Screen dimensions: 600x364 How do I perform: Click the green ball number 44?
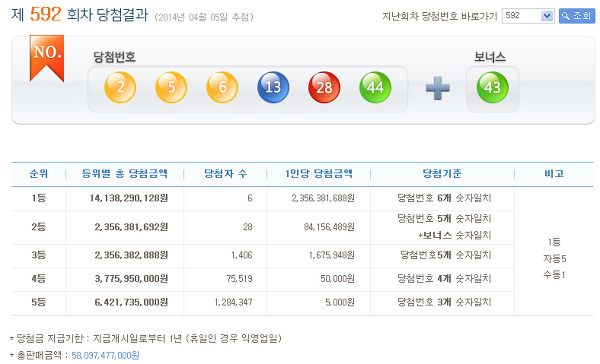point(375,87)
